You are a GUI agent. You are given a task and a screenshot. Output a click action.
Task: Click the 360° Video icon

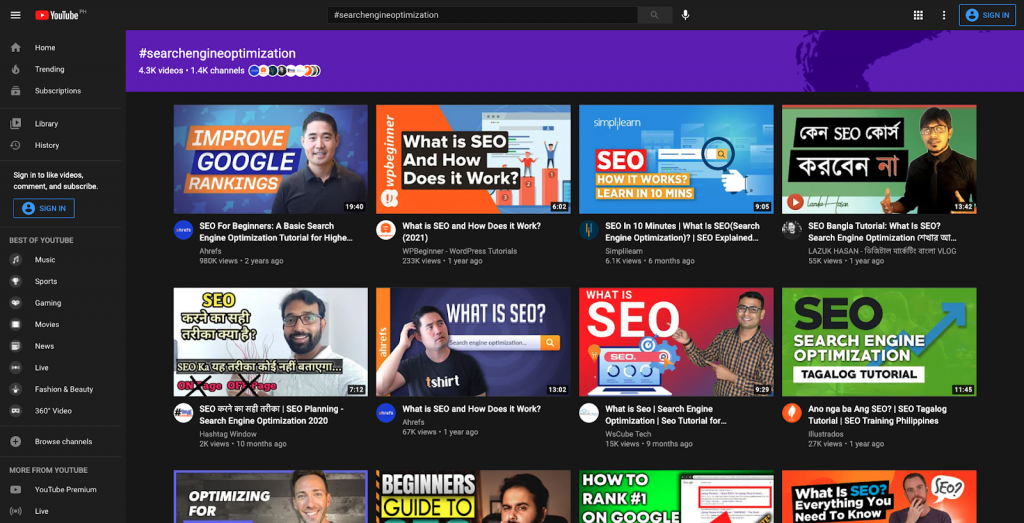pyautogui.click(x=16, y=411)
